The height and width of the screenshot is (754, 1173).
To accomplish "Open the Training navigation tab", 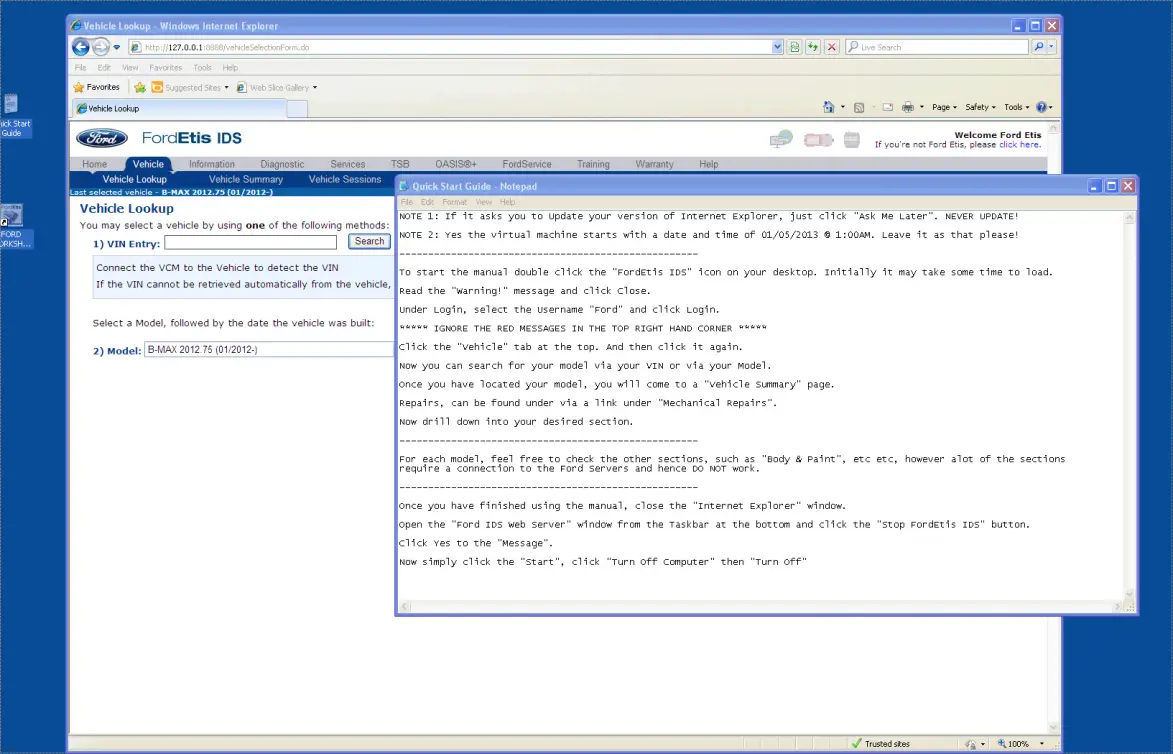I will pos(593,164).
